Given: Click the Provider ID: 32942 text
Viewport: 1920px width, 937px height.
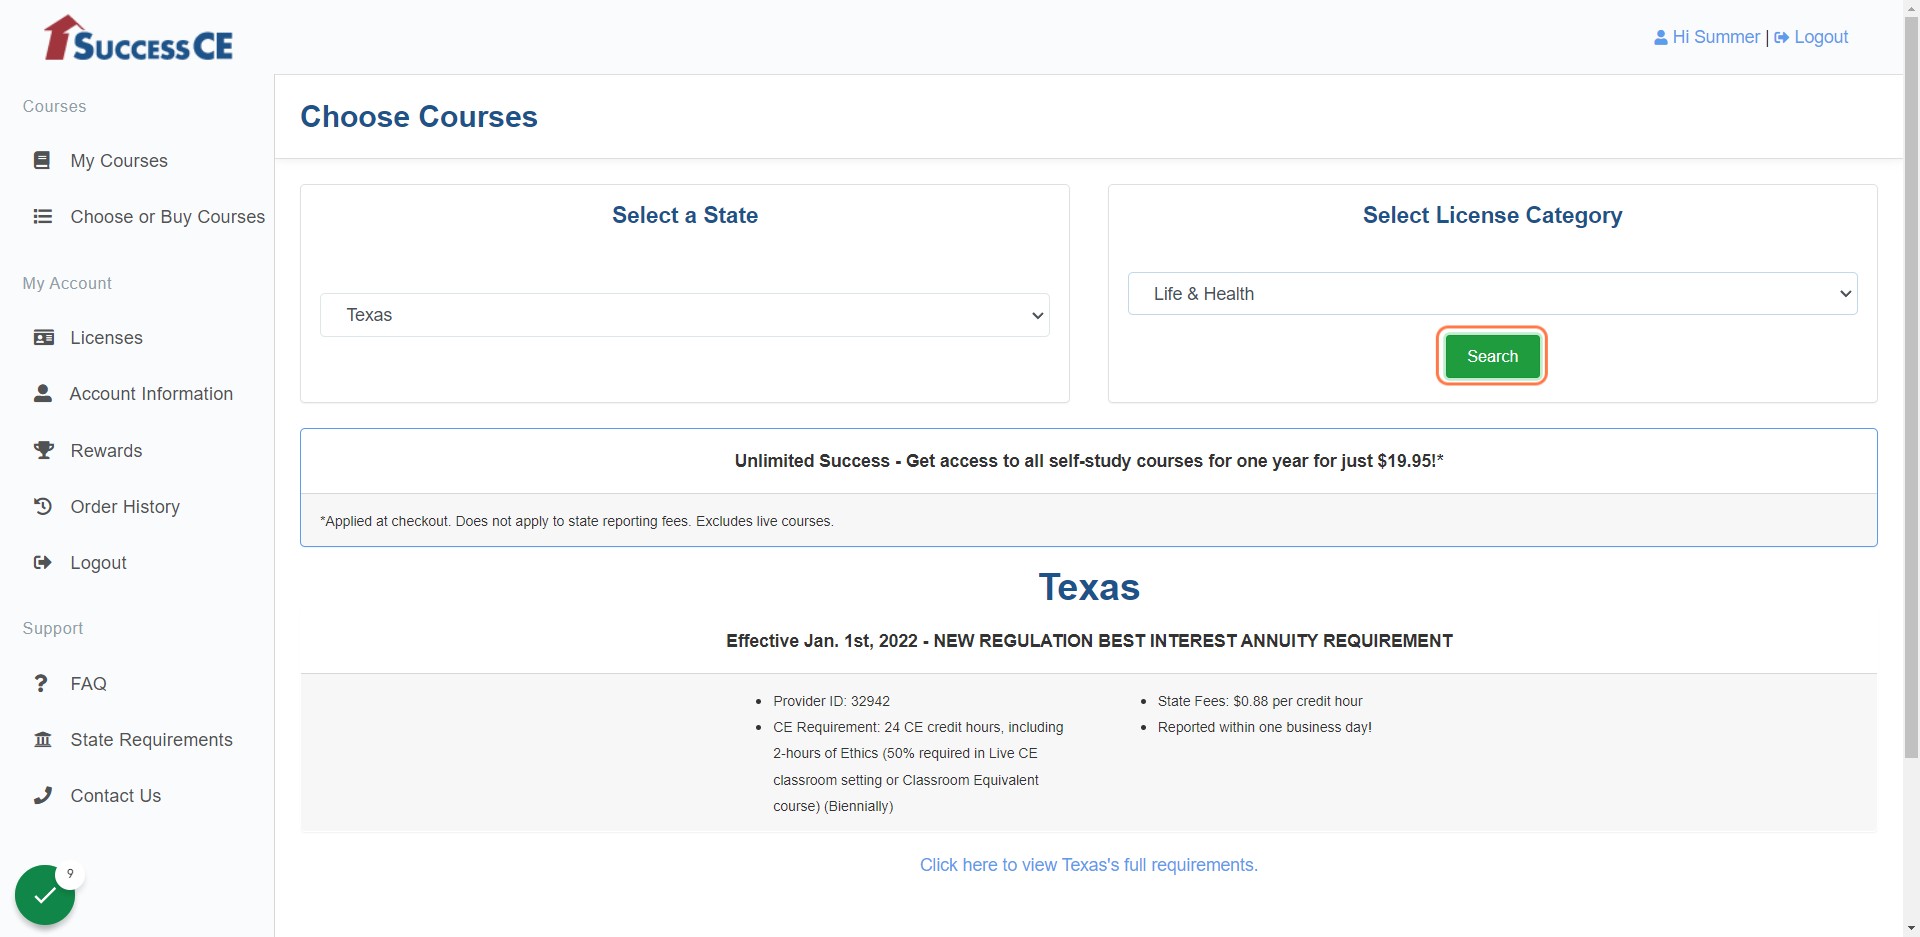Looking at the screenshot, I should click(x=831, y=701).
